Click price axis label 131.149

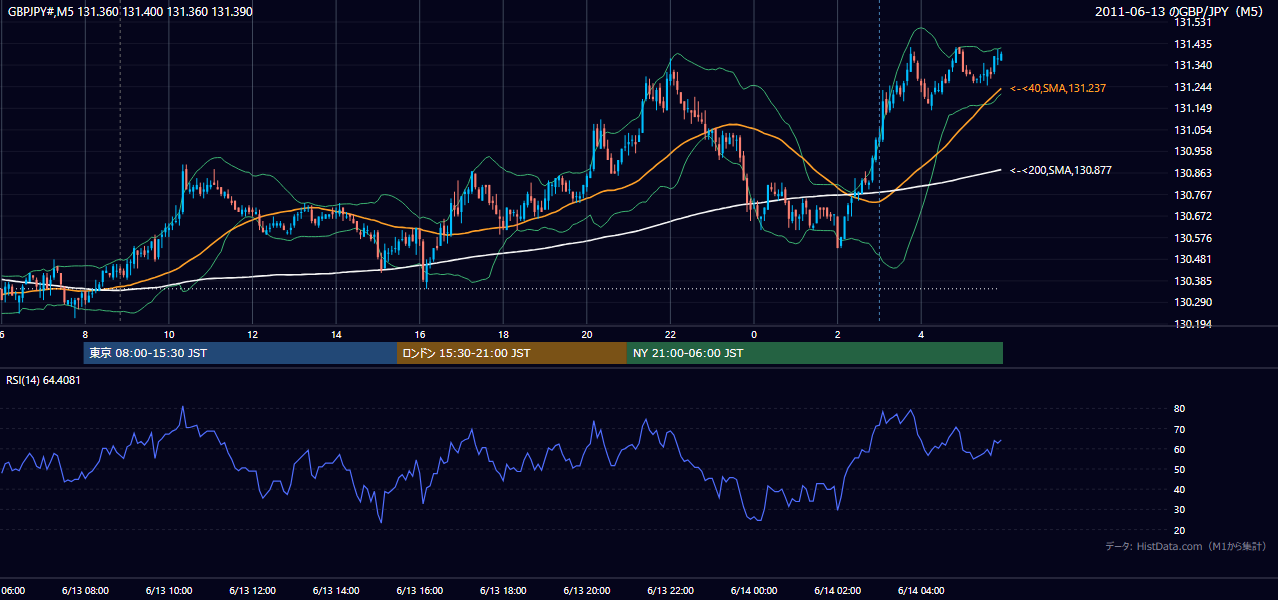point(1192,108)
